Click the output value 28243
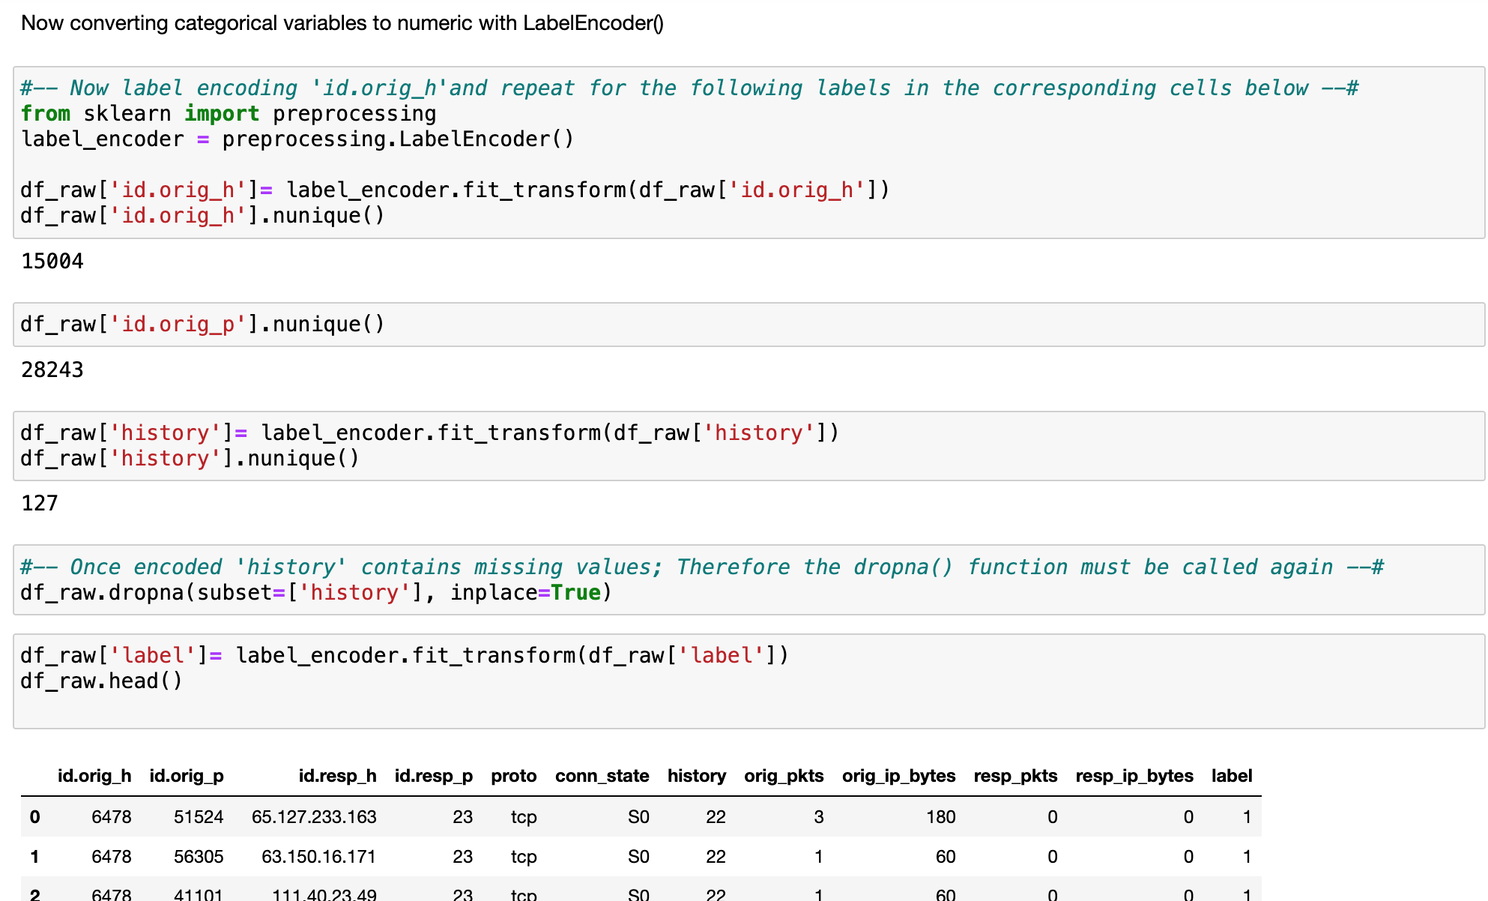 (x=52, y=370)
